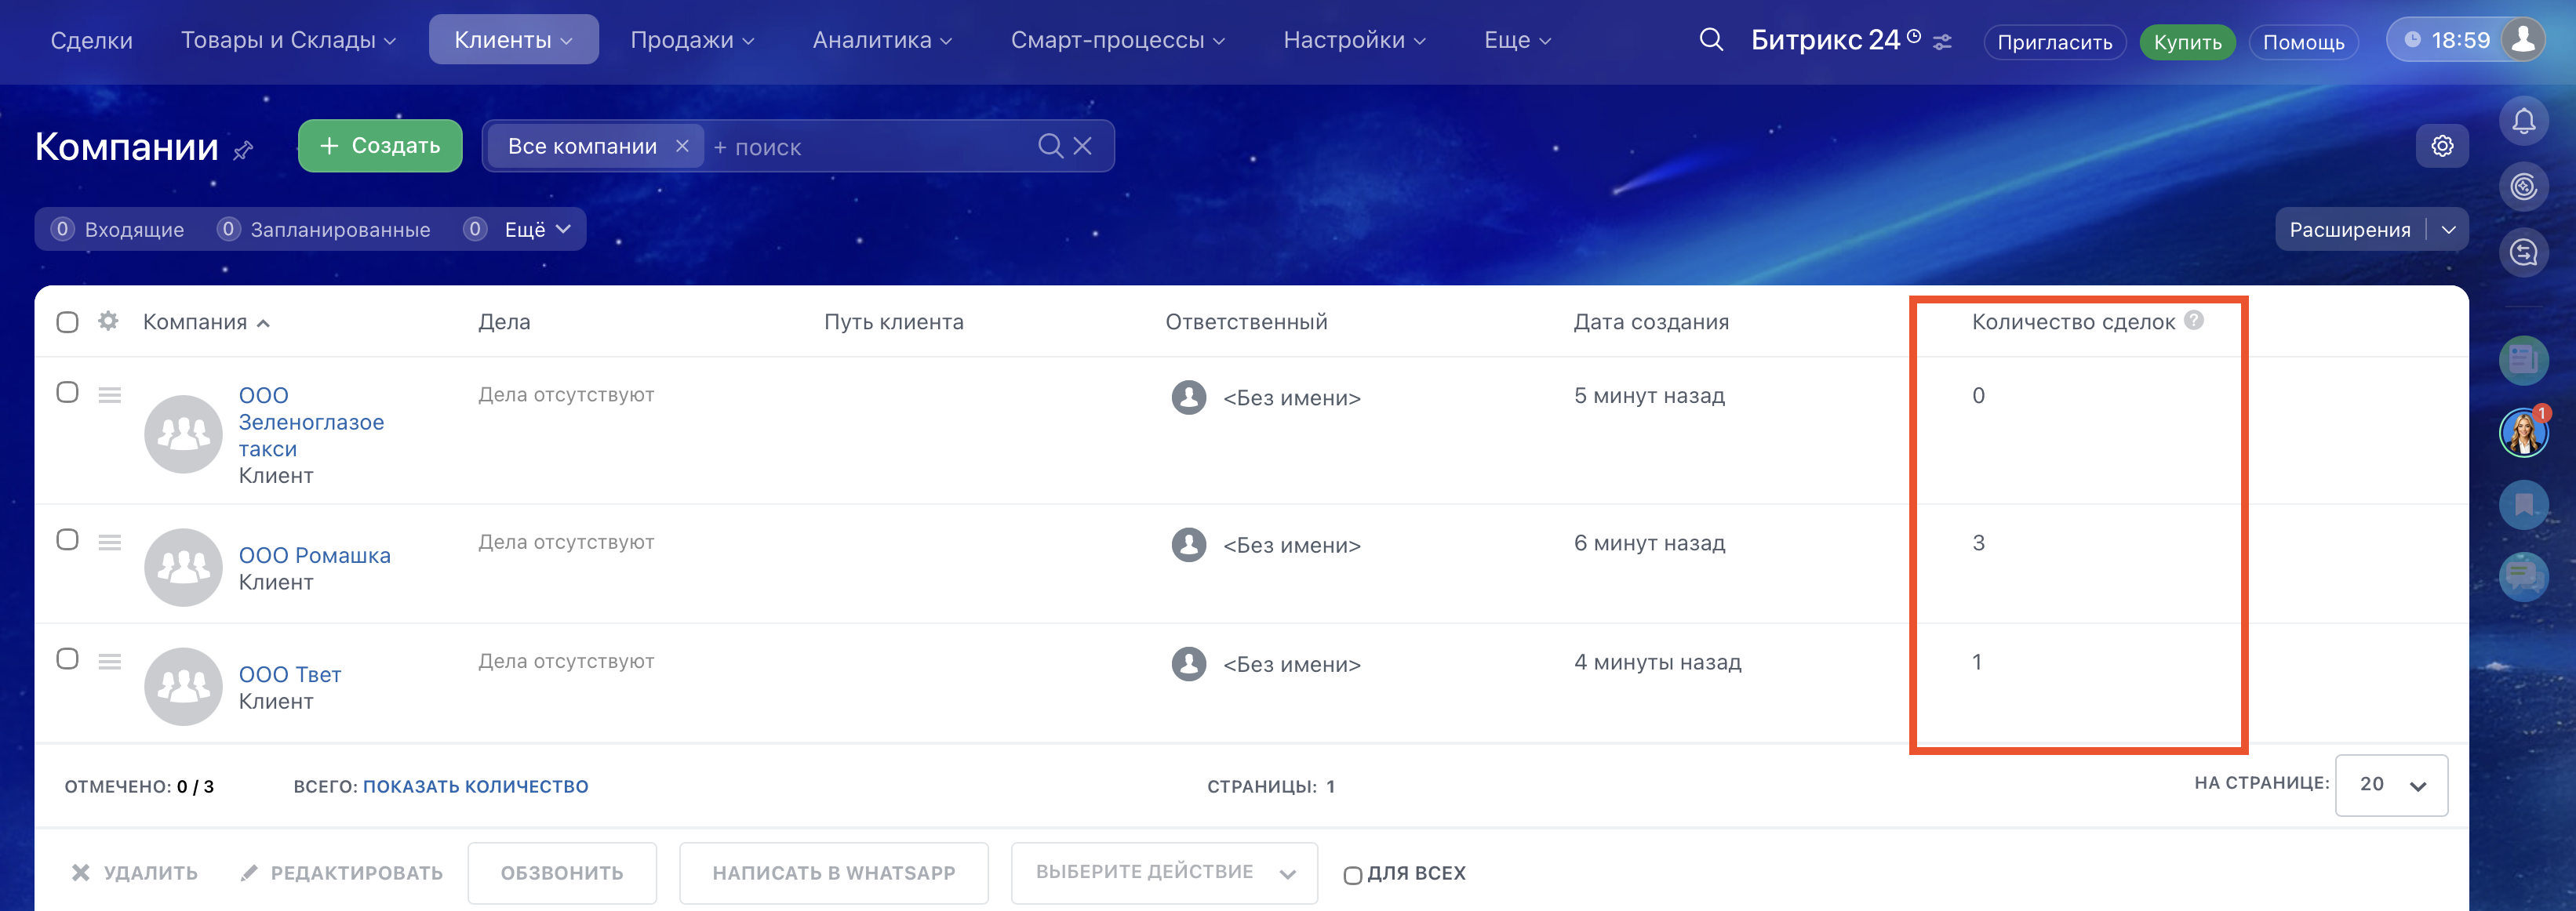Viewport: 2576px width, 911px height.
Task: Expand the Расширения dropdown arrow
Action: [x=2448, y=230]
